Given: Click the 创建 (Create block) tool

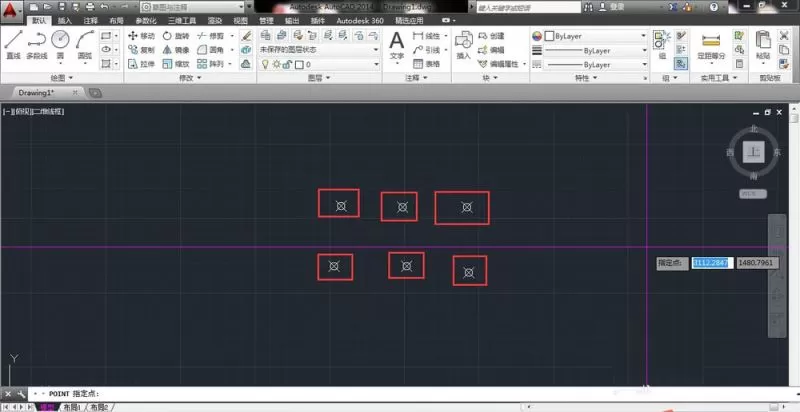Looking at the screenshot, I should [x=491, y=36].
